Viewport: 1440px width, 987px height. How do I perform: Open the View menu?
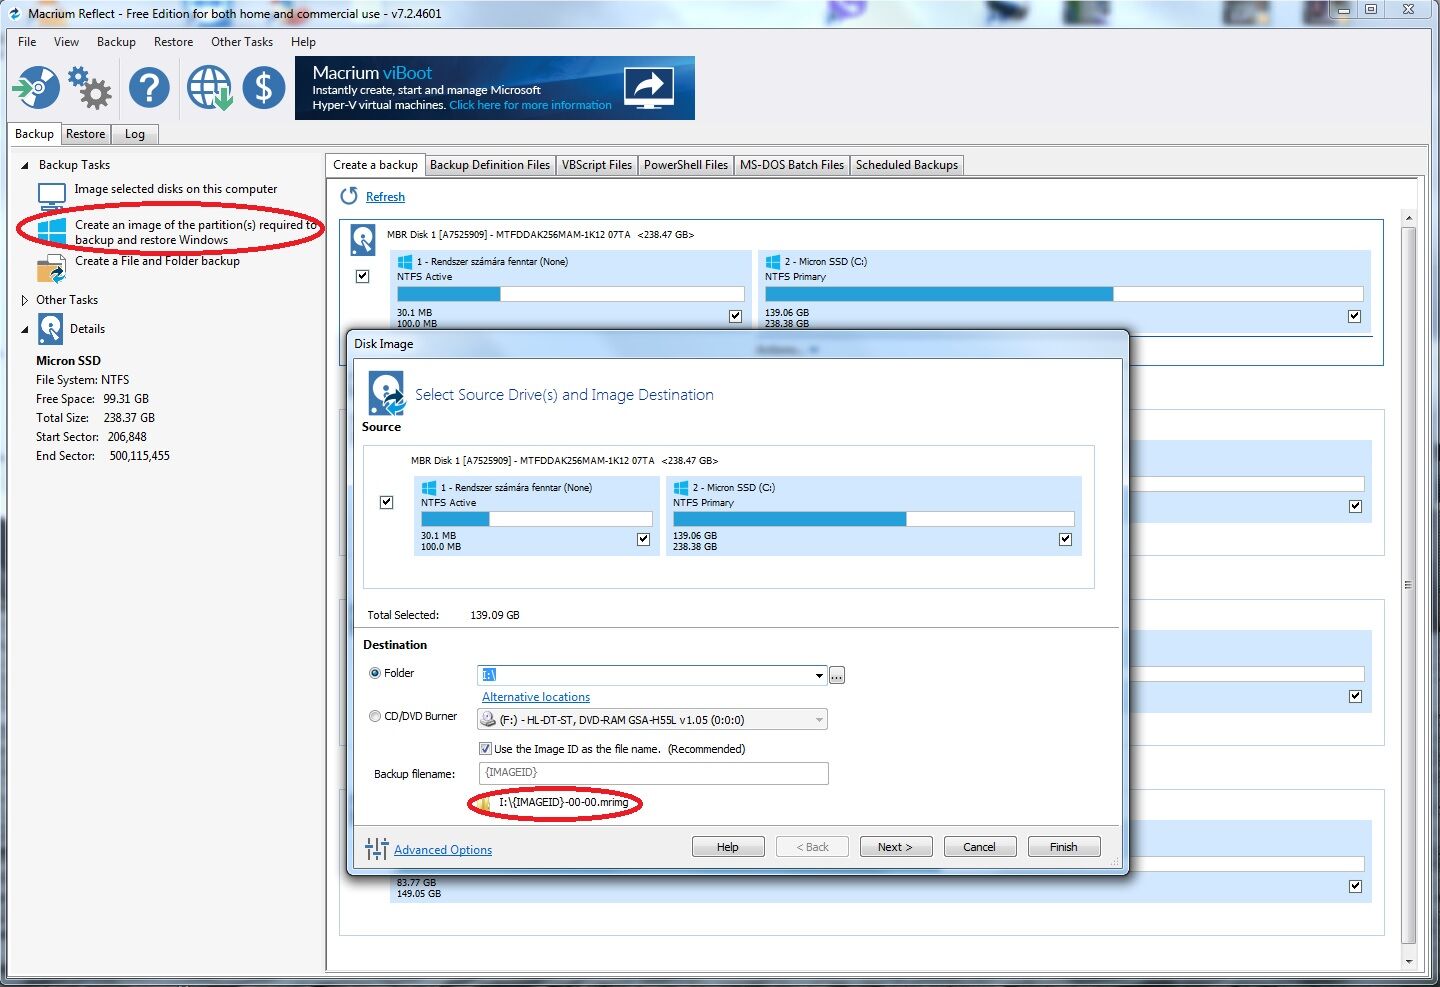pyautogui.click(x=66, y=42)
